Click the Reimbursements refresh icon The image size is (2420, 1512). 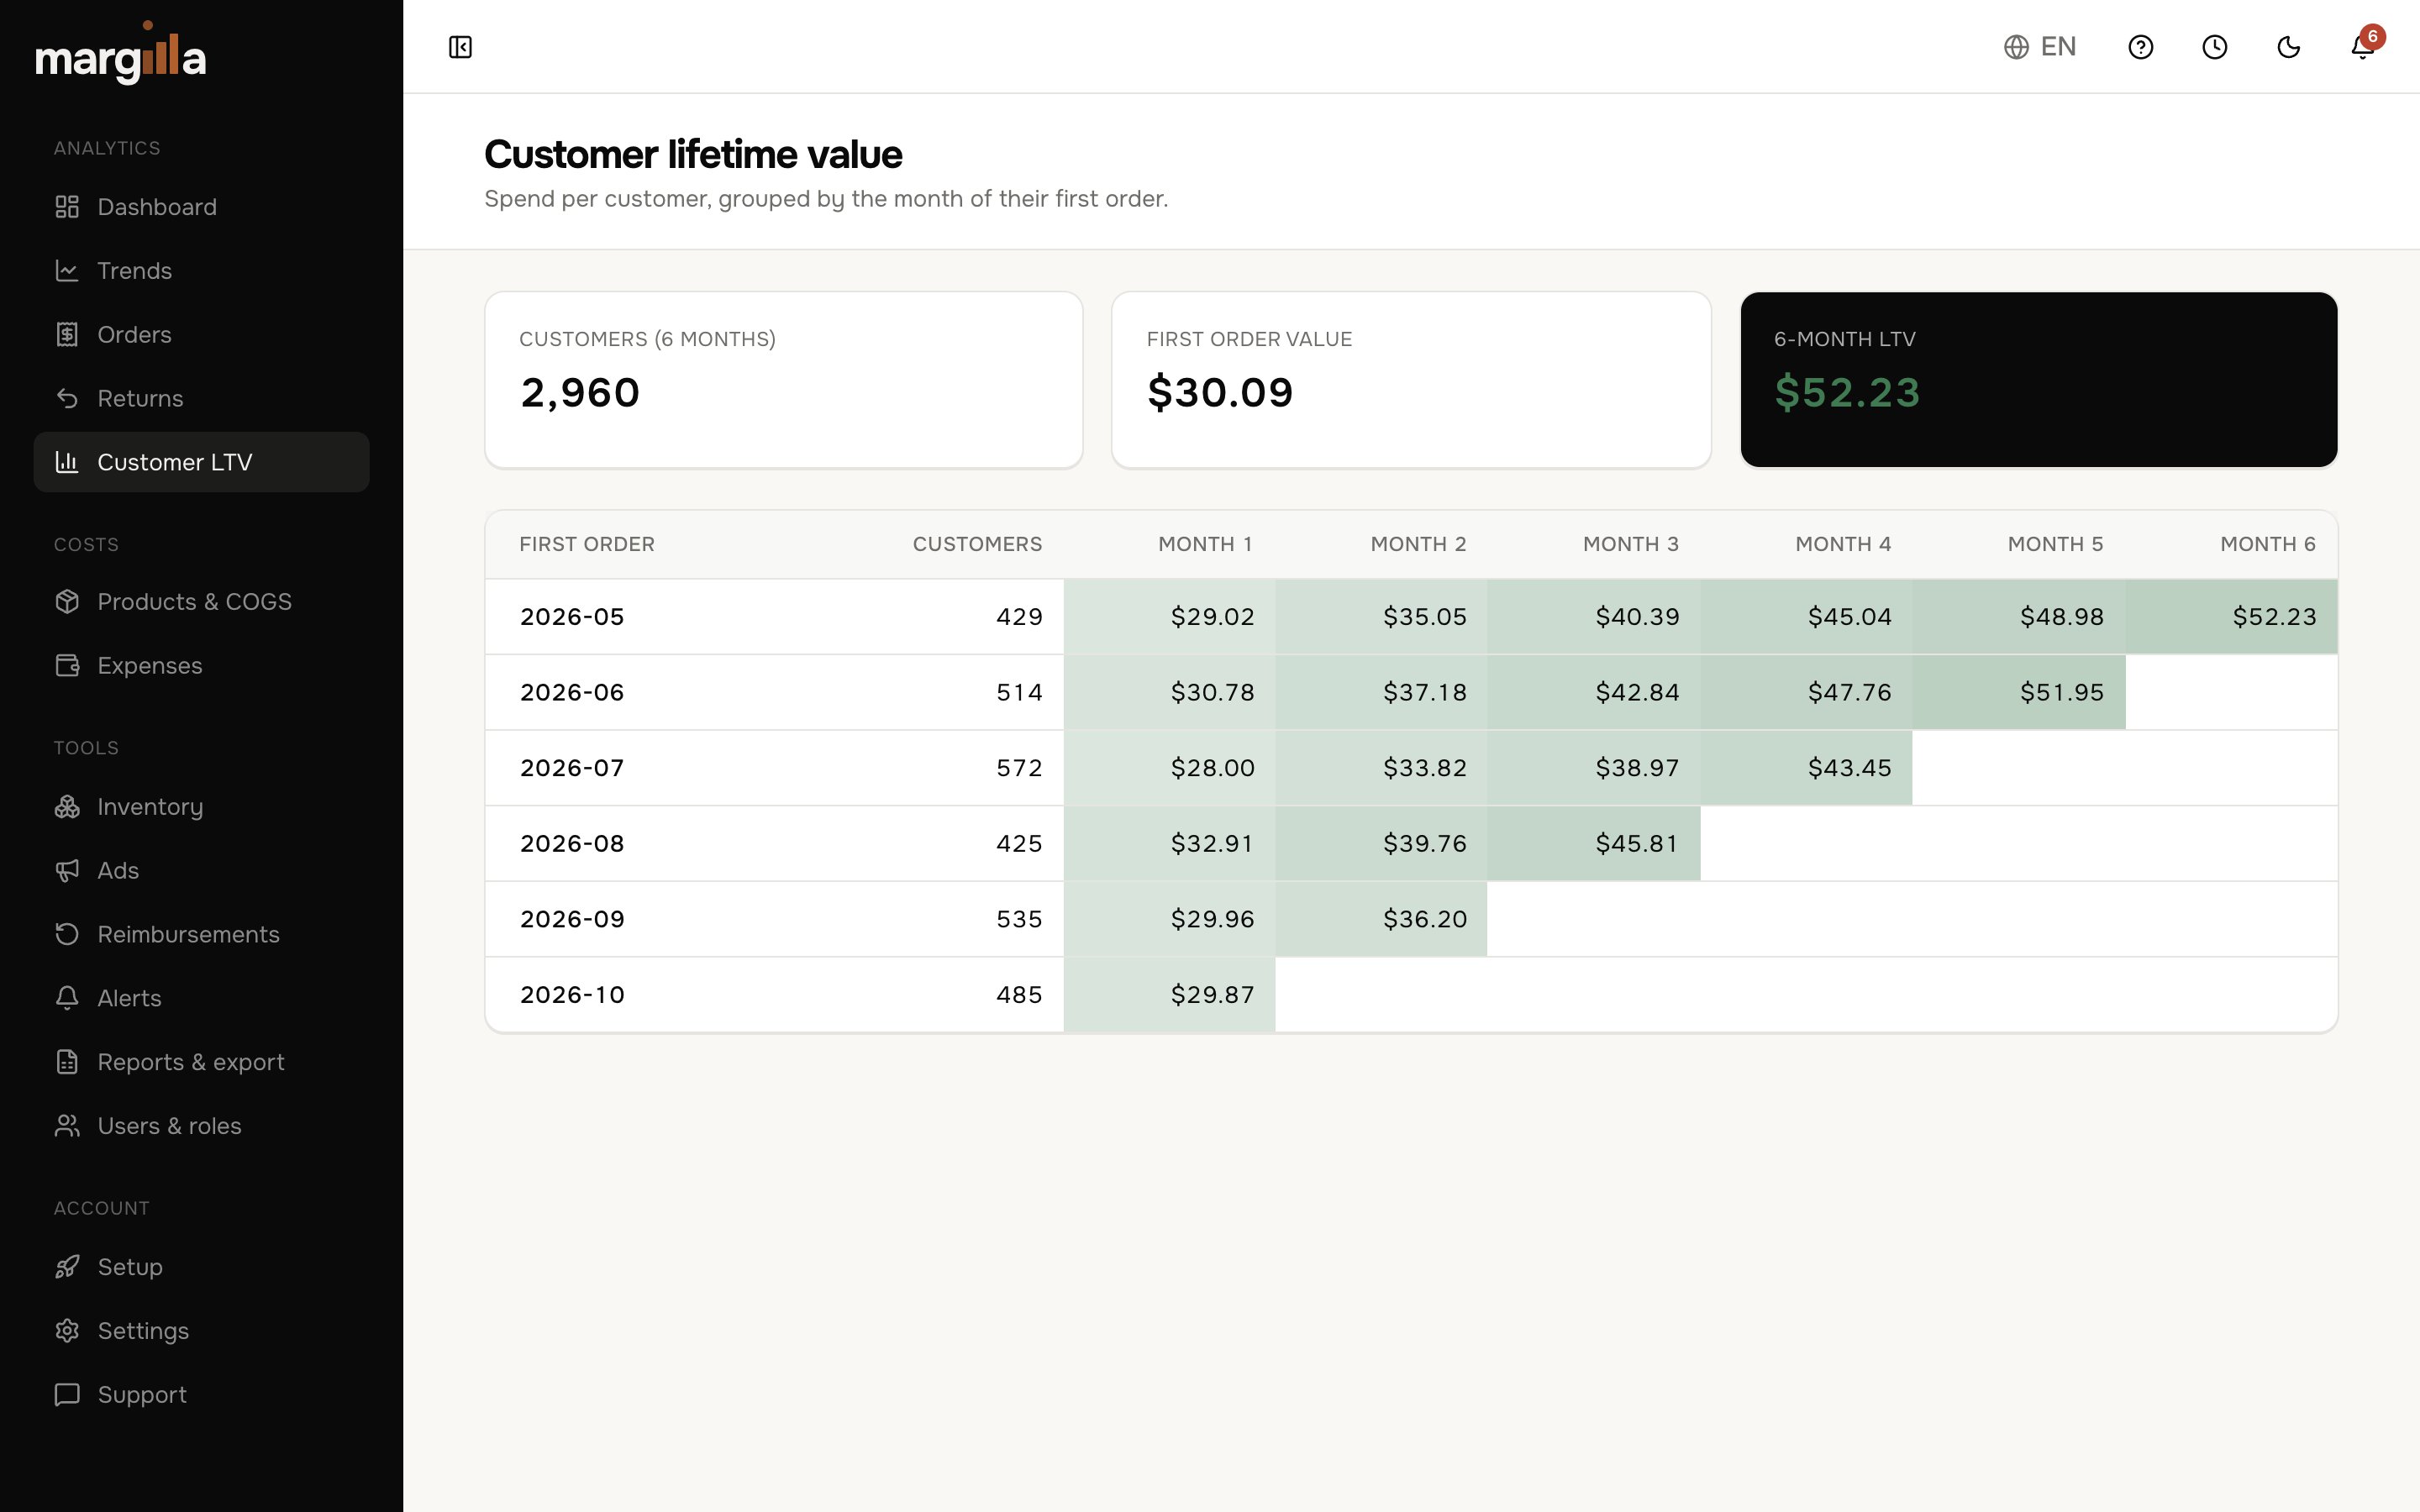coord(67,935)
